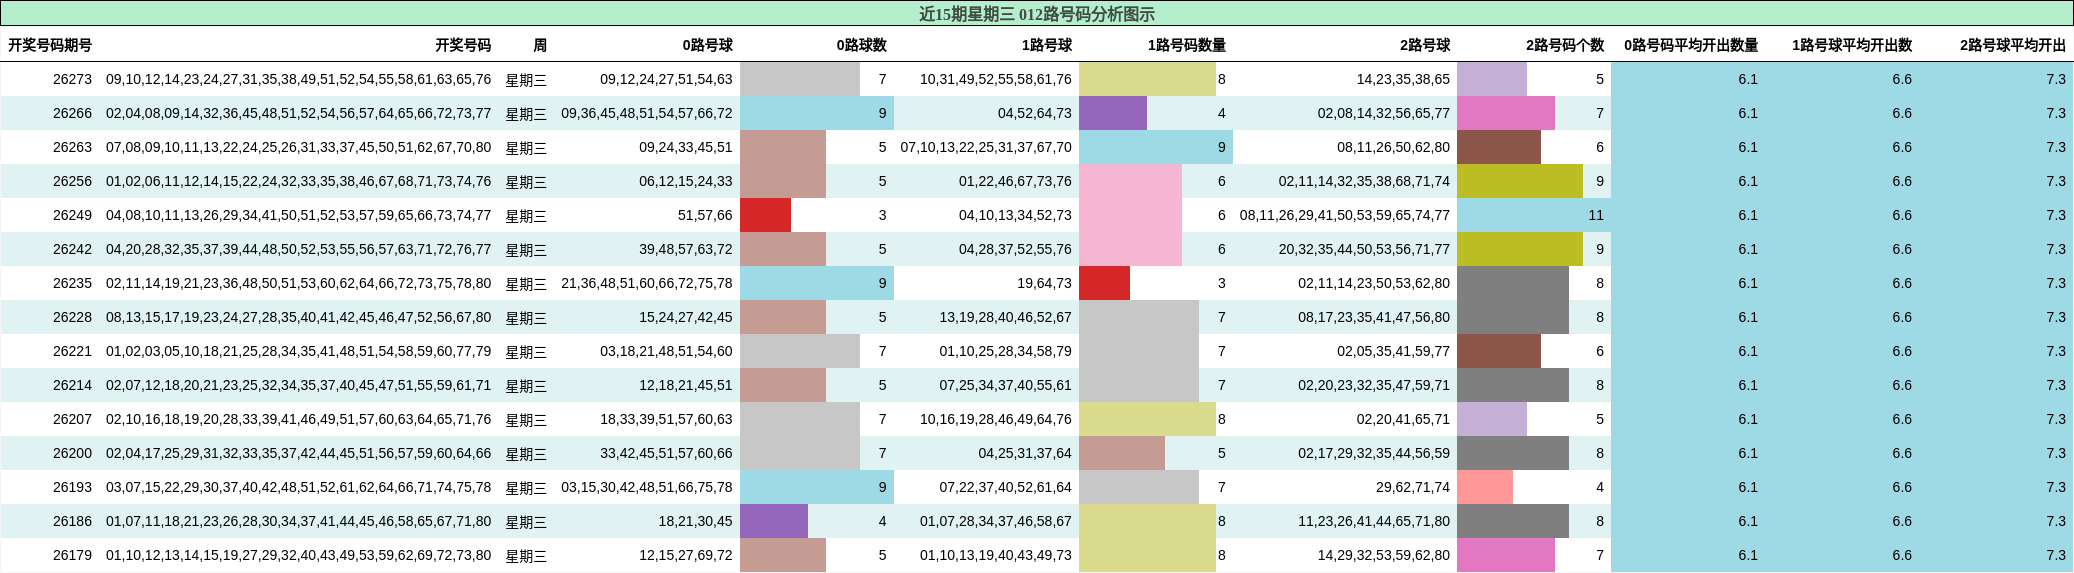The height and width of the screenshot is (573, 2074).
Task: Click the purple 1路号码数量 bar in row 26266
Action: click(1113, 113)
